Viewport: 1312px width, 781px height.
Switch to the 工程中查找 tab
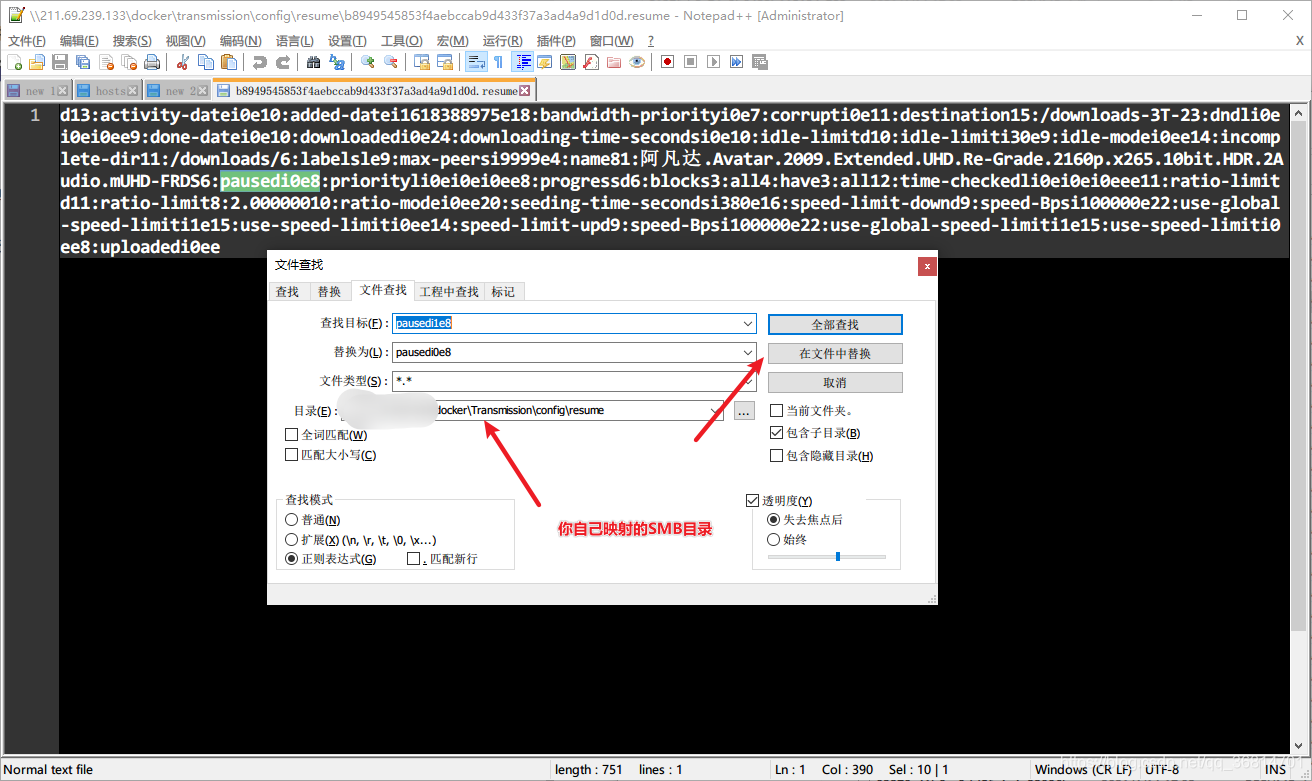tap(449, 292)
